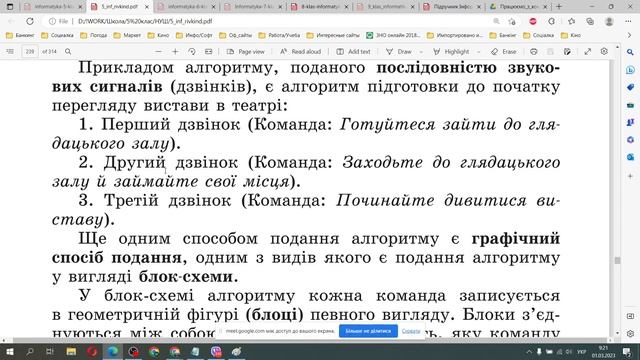Activate the Highlight tool
Image resolution: width=640 pixels, height=360 pixels.
(451, 52)
